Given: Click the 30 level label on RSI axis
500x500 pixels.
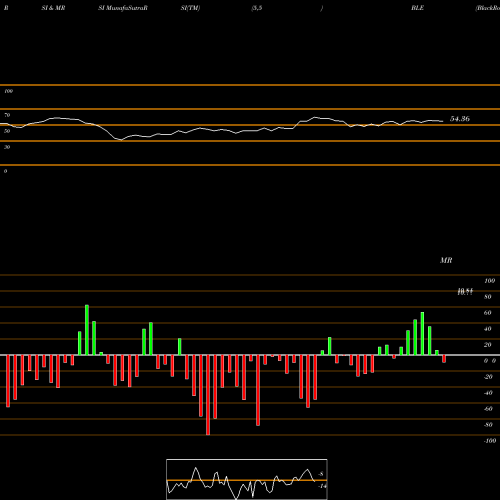Looking at the screenshot, I should [7, 147].
